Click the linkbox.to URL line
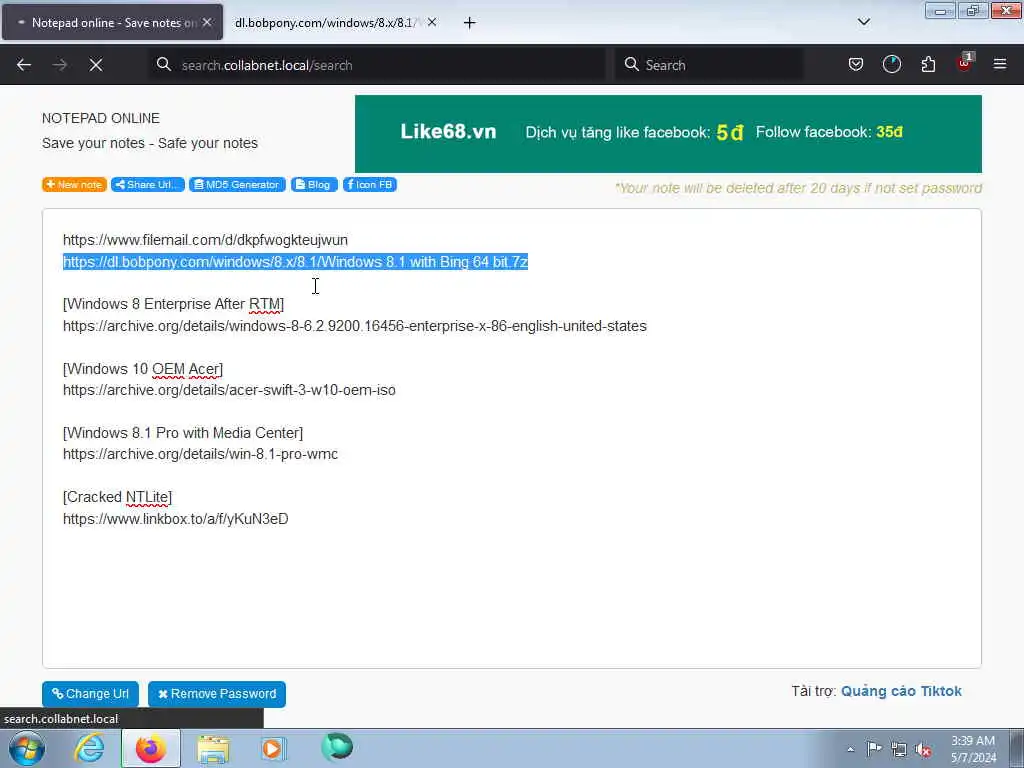Image resolution: width=1024 pixels, height=768 pixels. pyautogui.click(x=176, y=519)
